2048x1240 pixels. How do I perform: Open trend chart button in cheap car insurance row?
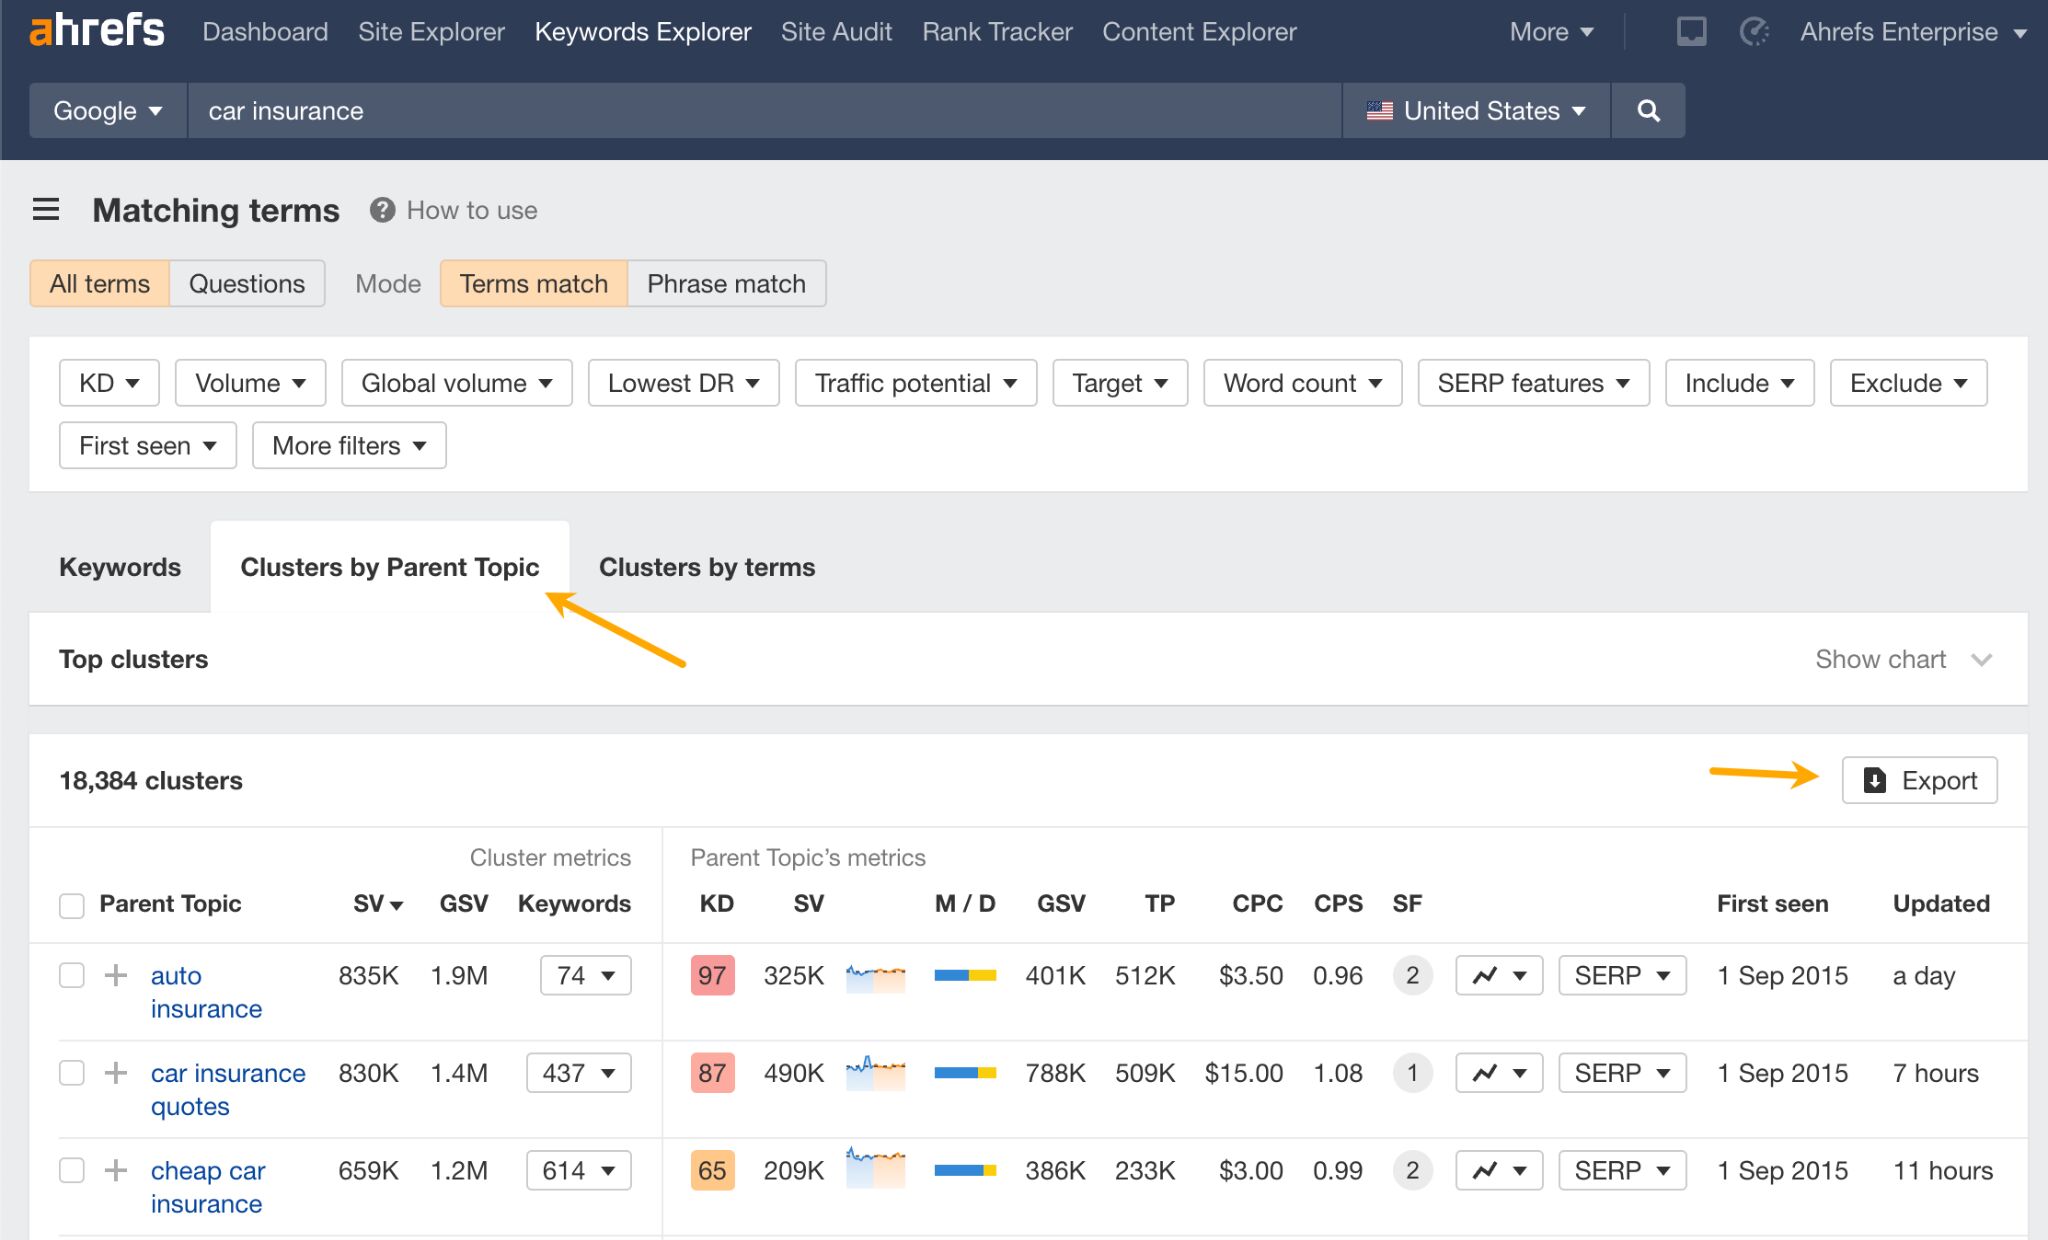(1499, 1170)
